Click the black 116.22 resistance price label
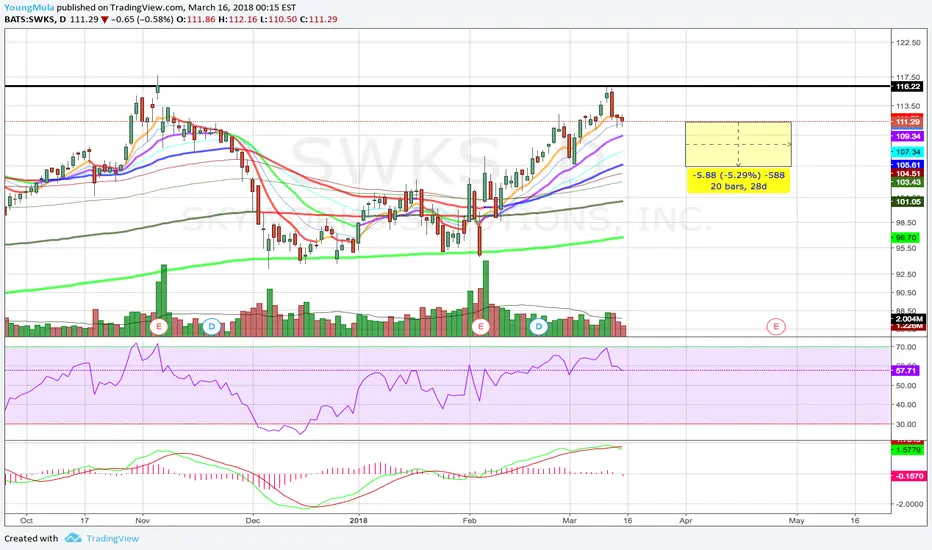Image resolution: width=932 pixels, height=550 pixels. (x=908, y=87)
